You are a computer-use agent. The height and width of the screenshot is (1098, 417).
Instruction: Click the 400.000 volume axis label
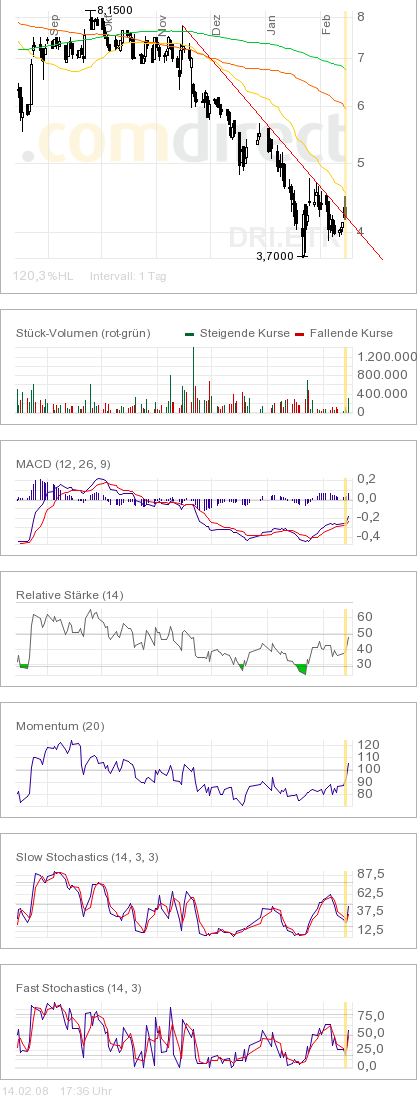click(383, 394)
